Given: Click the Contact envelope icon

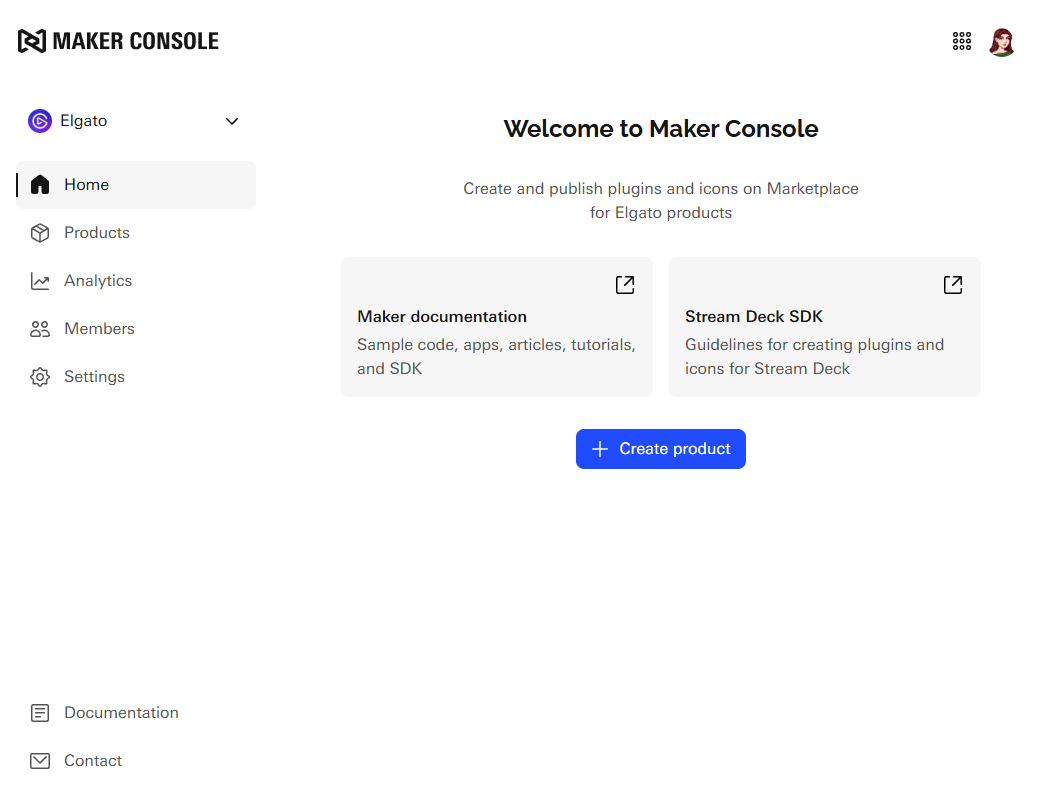Looking at the screenshot, I should [40, 761].
